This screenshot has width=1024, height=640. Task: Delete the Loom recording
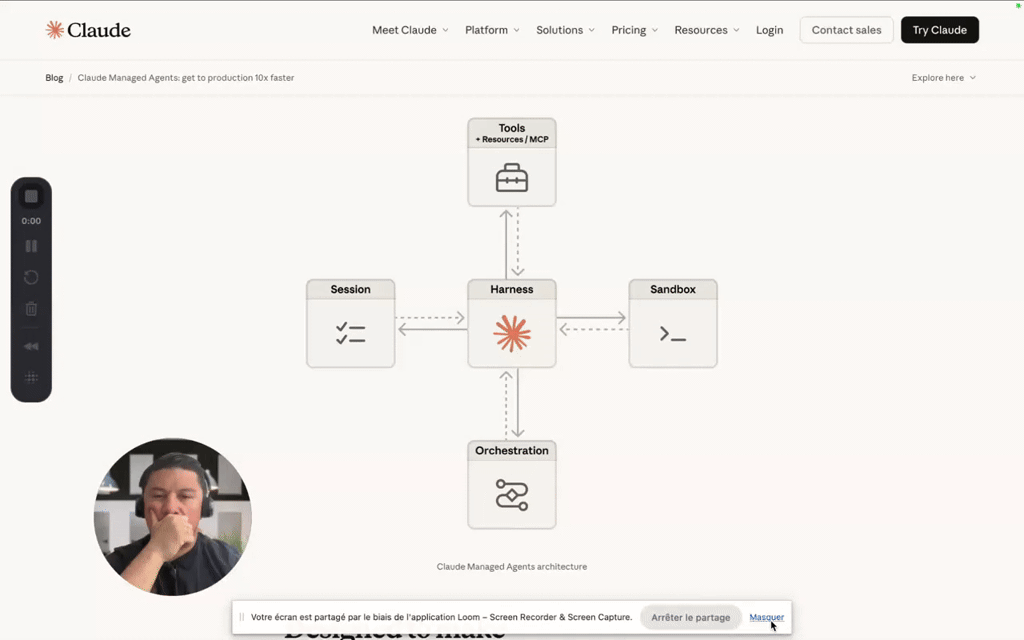click(31, 308)
